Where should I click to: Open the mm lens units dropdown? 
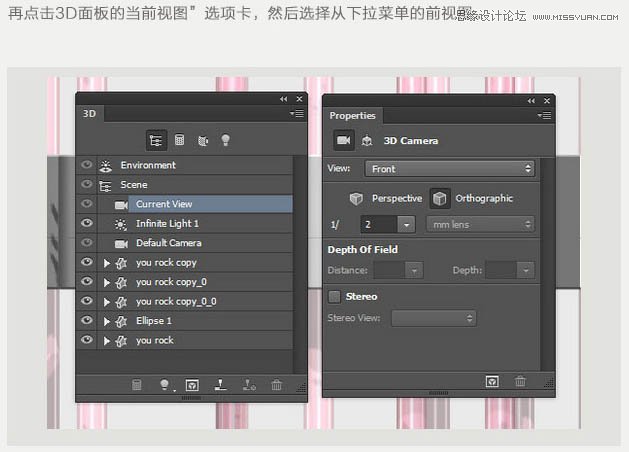click(480, 225)
